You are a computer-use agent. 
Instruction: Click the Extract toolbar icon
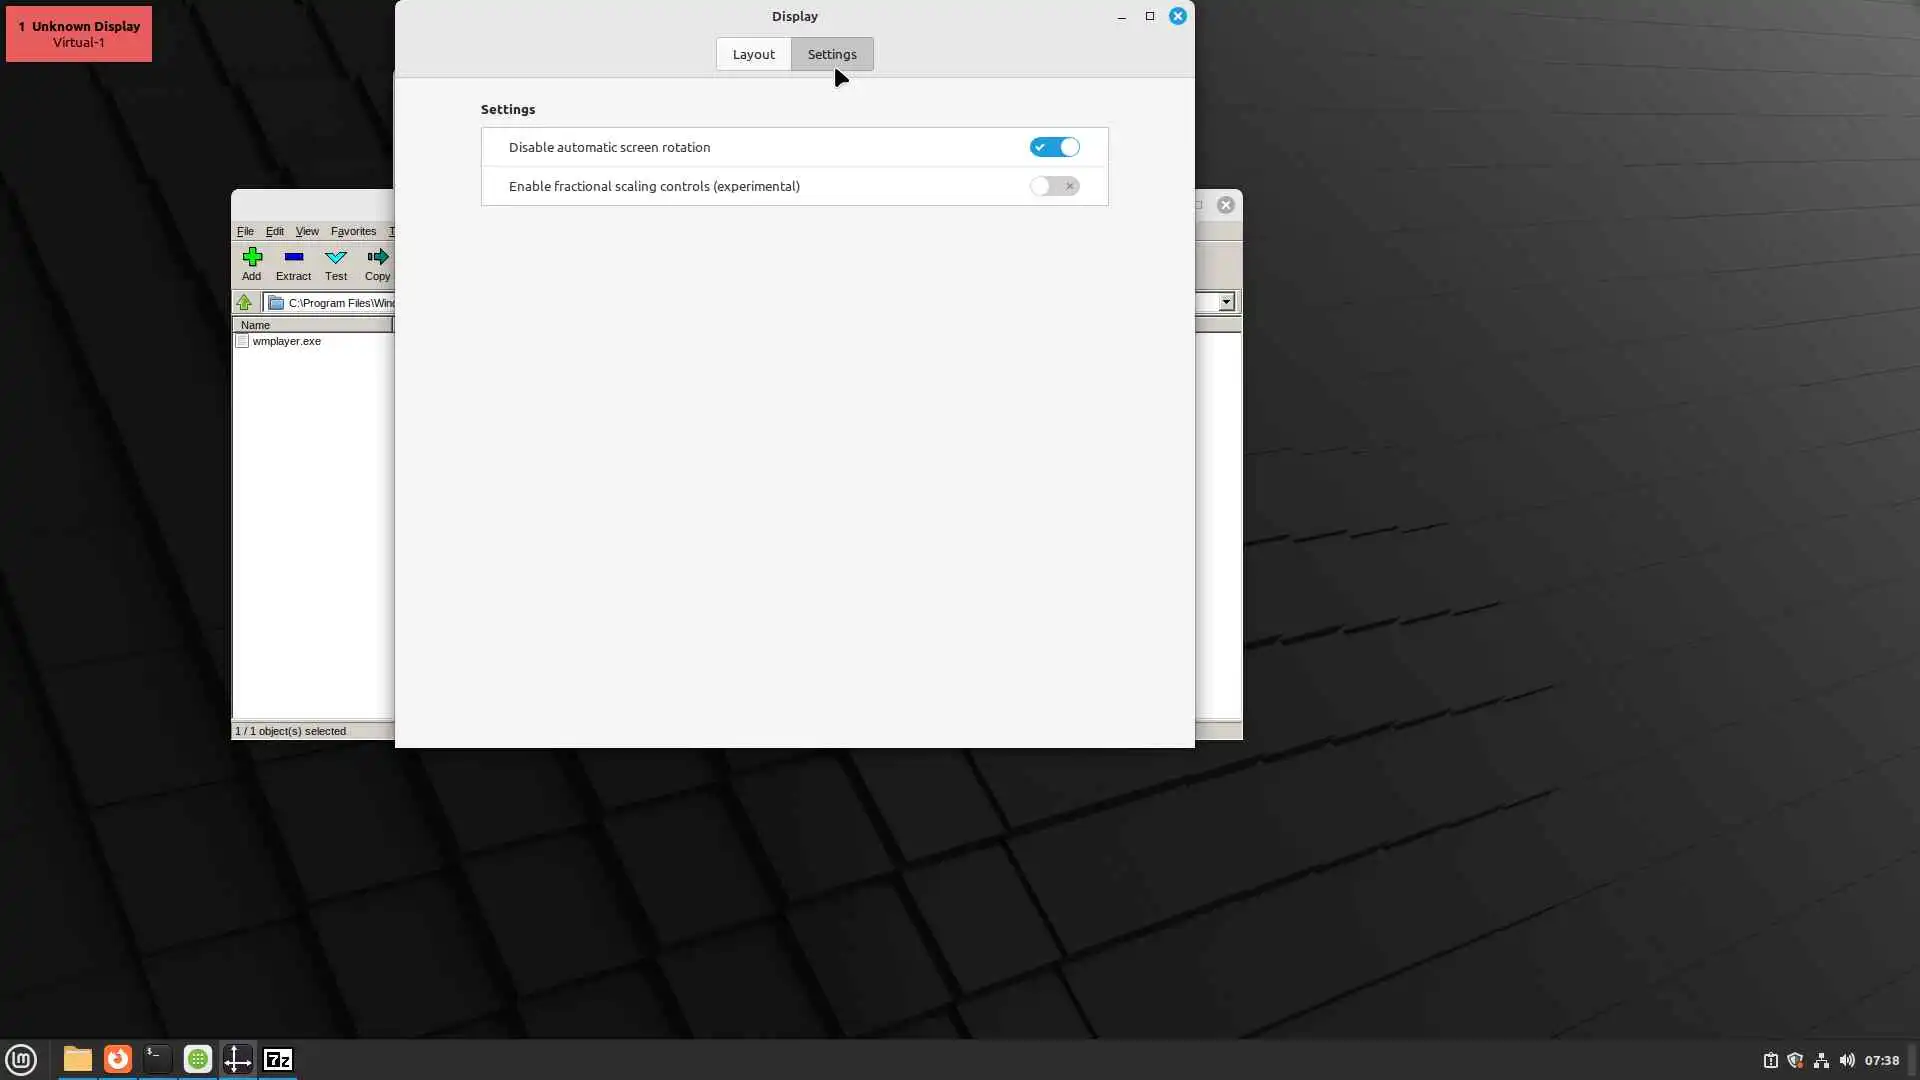[x=293, y=258]
